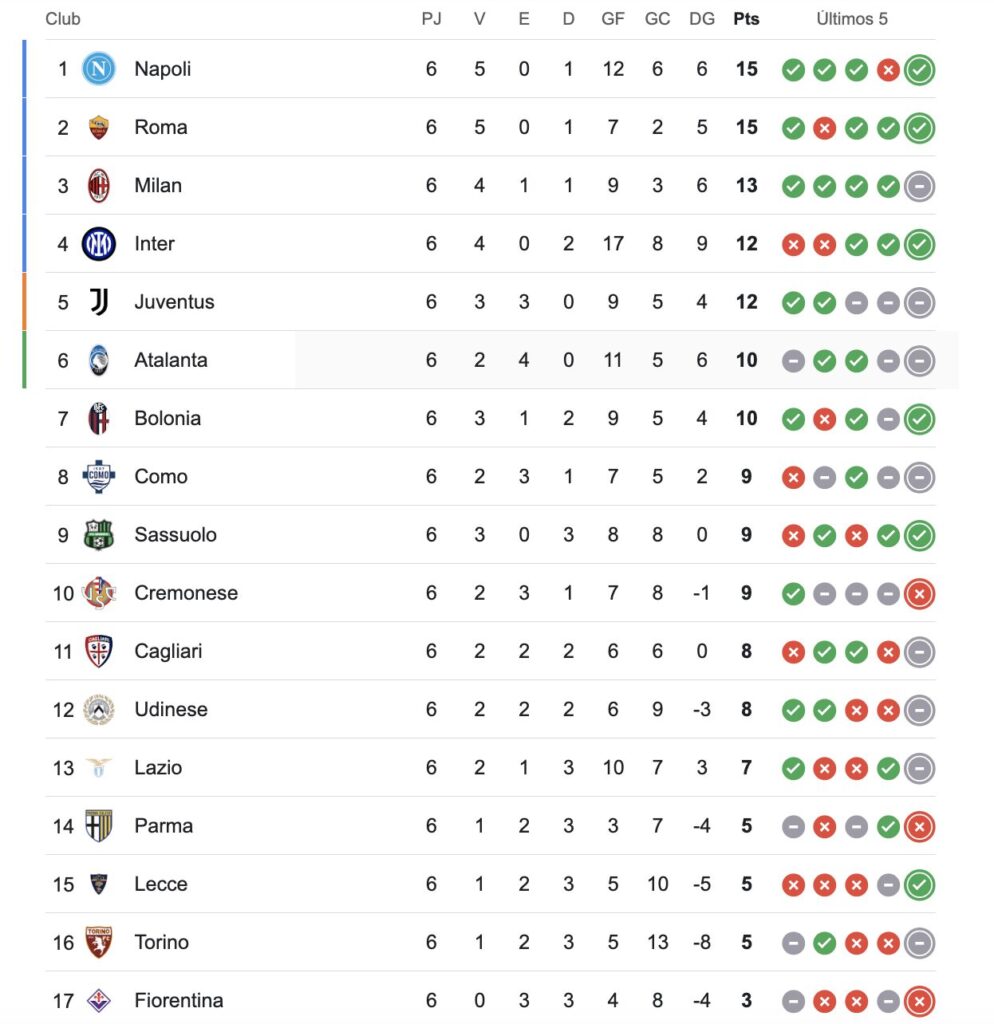Screen dimensions: 994x1024
Task: Open the Como team link
Action: pyautogui.click(x=160, y=476)
